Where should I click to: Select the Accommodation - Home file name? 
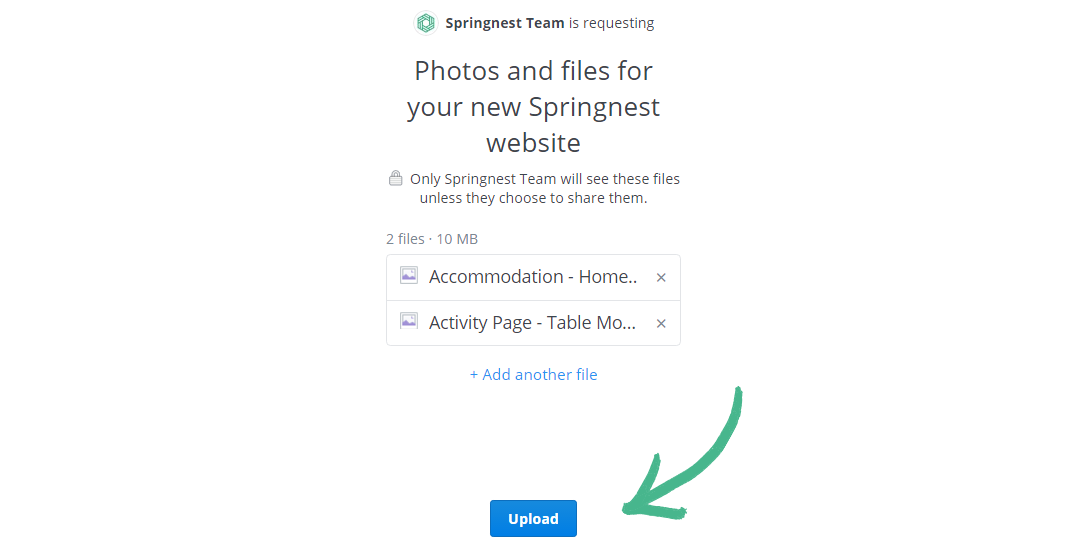click(x=533, y=277)
